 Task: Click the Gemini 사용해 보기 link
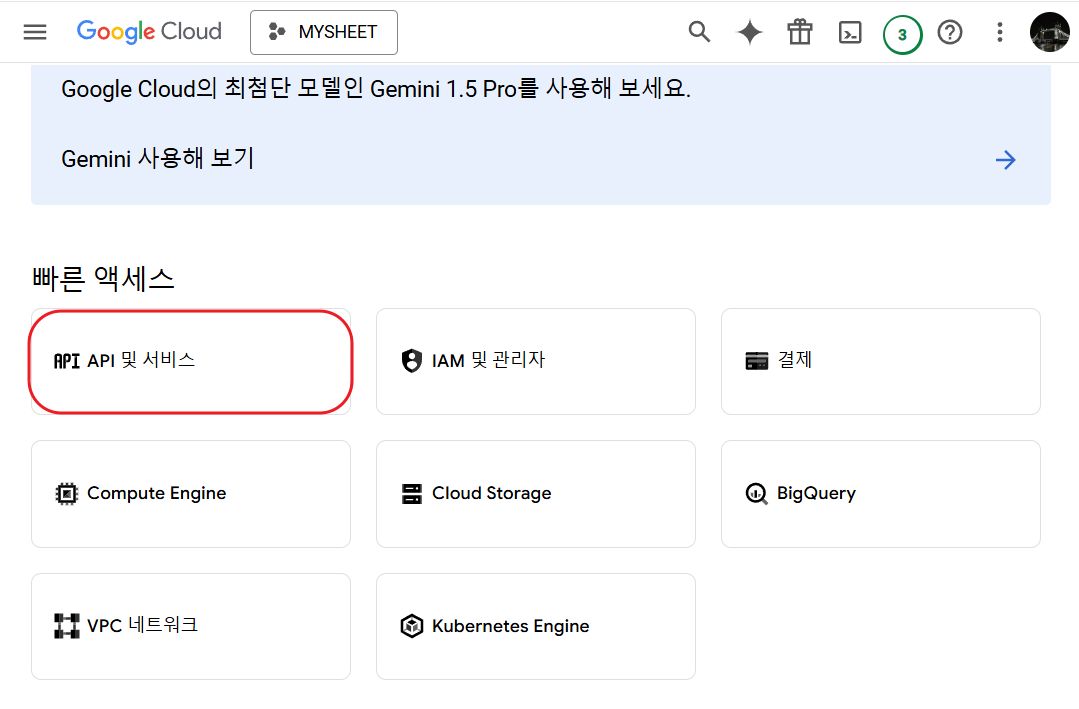[158, 158]
